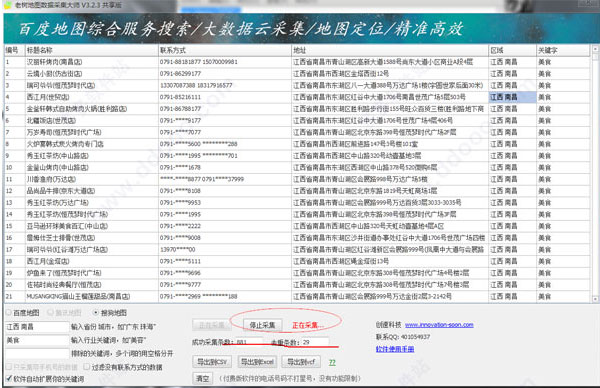The image size is (600, 388).
Task: Sort by the 联系方式 column header
Action: pyautogui.click(x=225, y=50)
